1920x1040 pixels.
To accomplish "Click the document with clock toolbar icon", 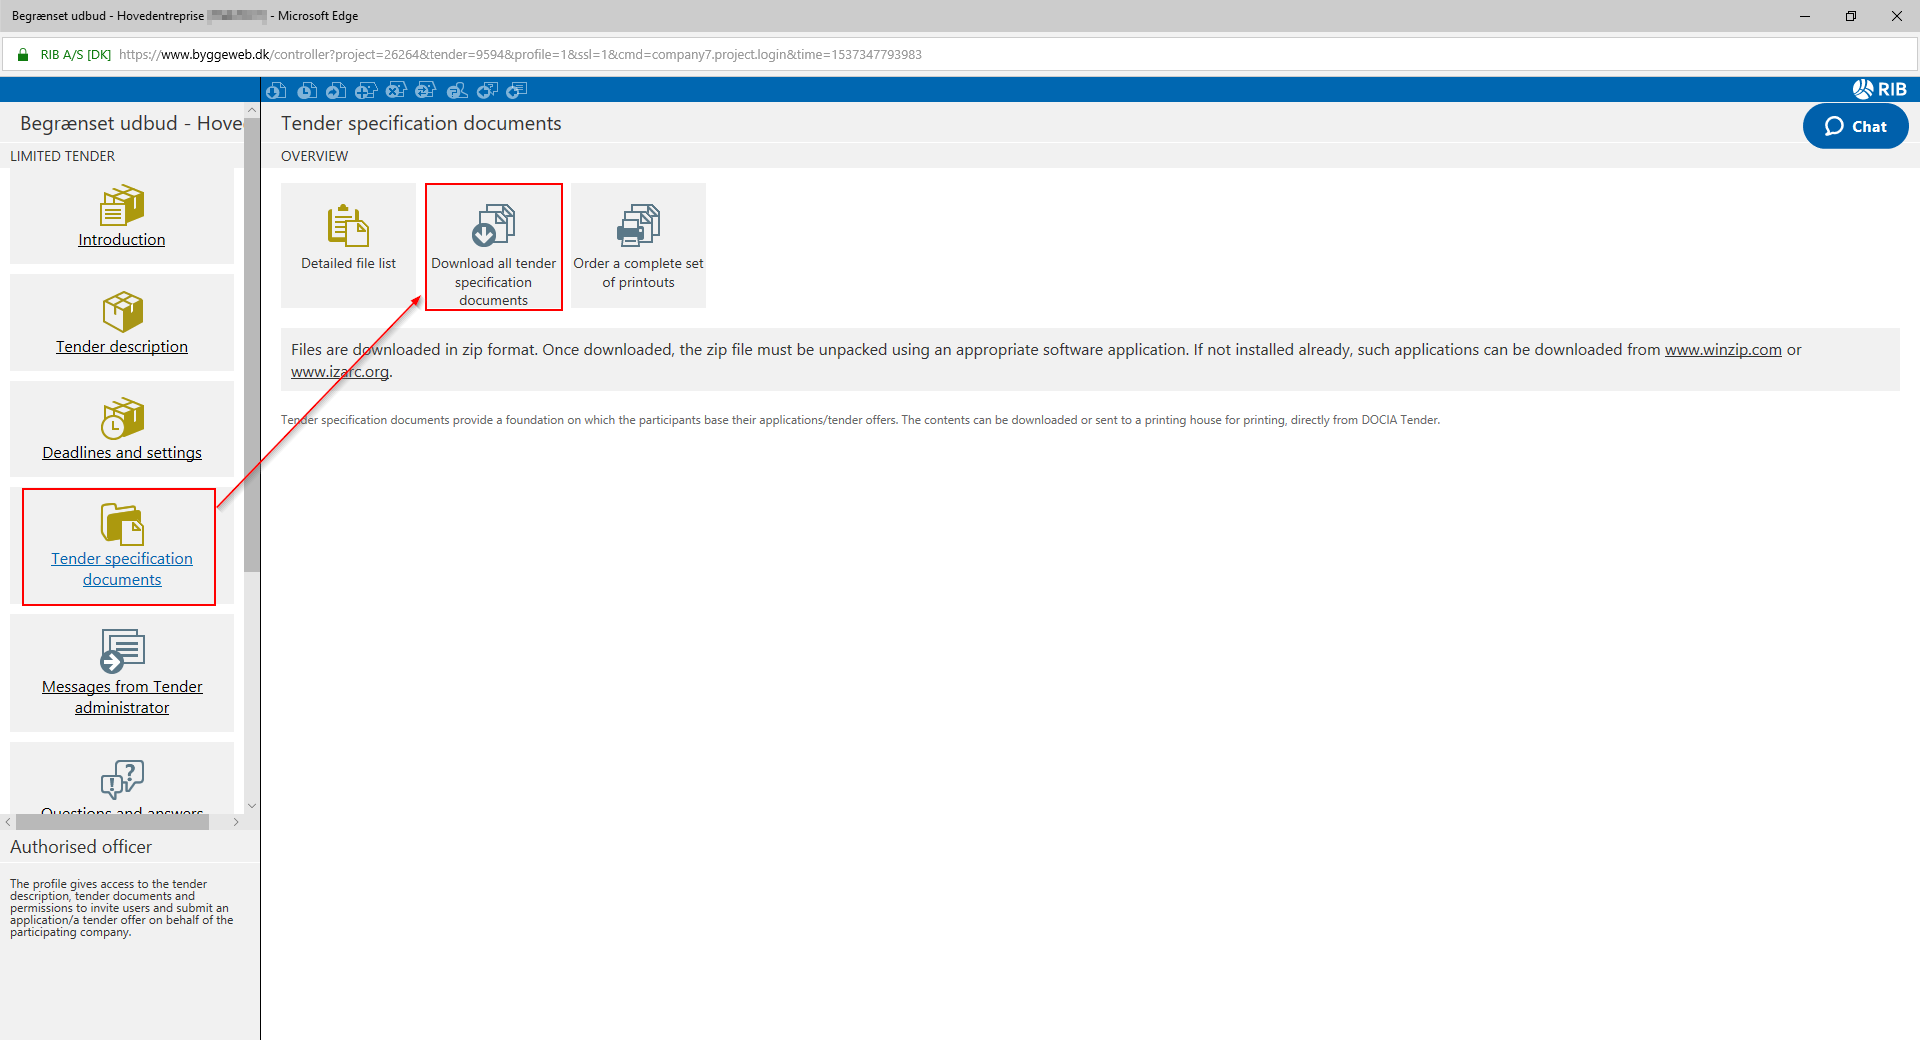I will (x=307, y=91).
